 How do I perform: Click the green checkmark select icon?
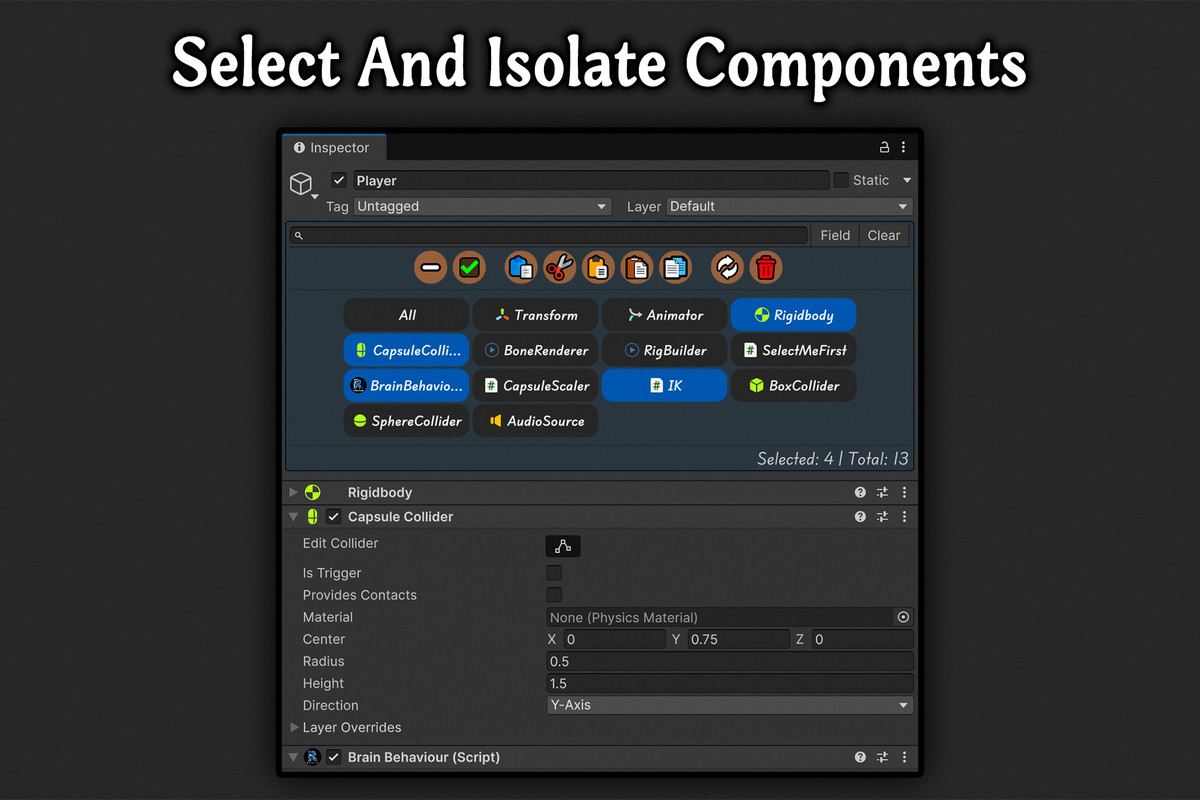click(469, 267)
